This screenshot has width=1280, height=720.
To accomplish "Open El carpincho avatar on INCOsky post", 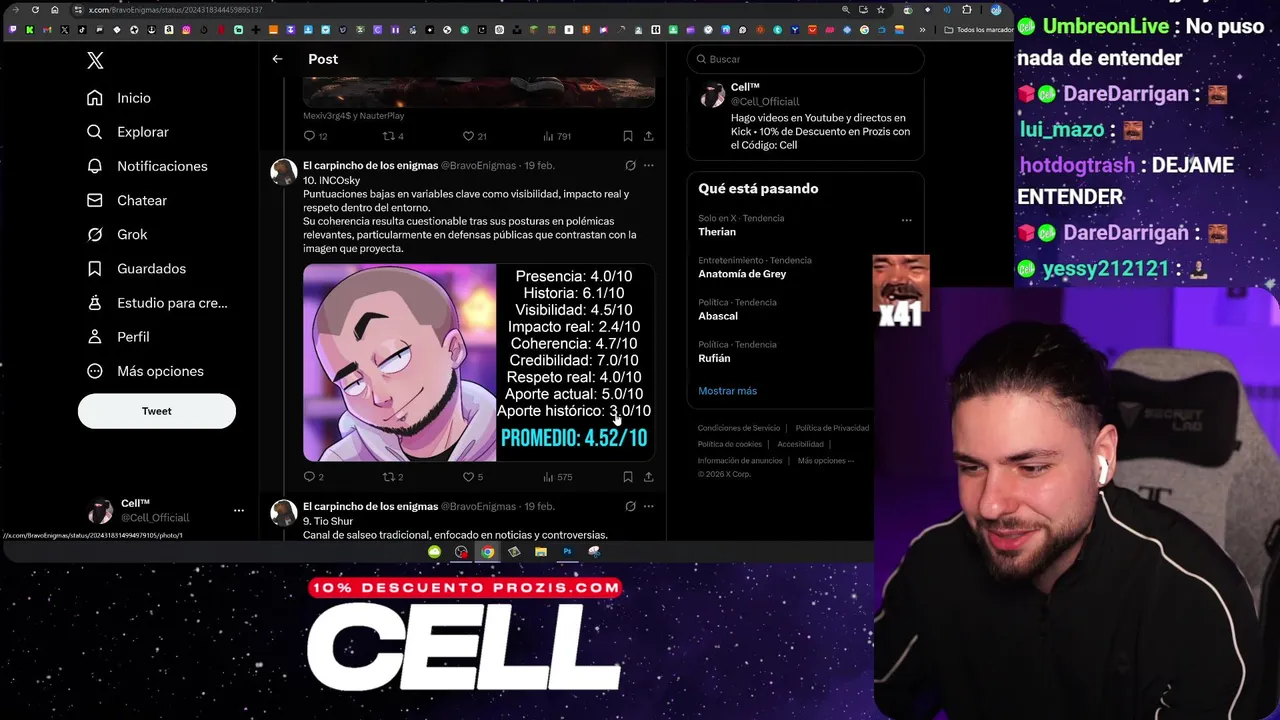I will [x=284, y=171].
